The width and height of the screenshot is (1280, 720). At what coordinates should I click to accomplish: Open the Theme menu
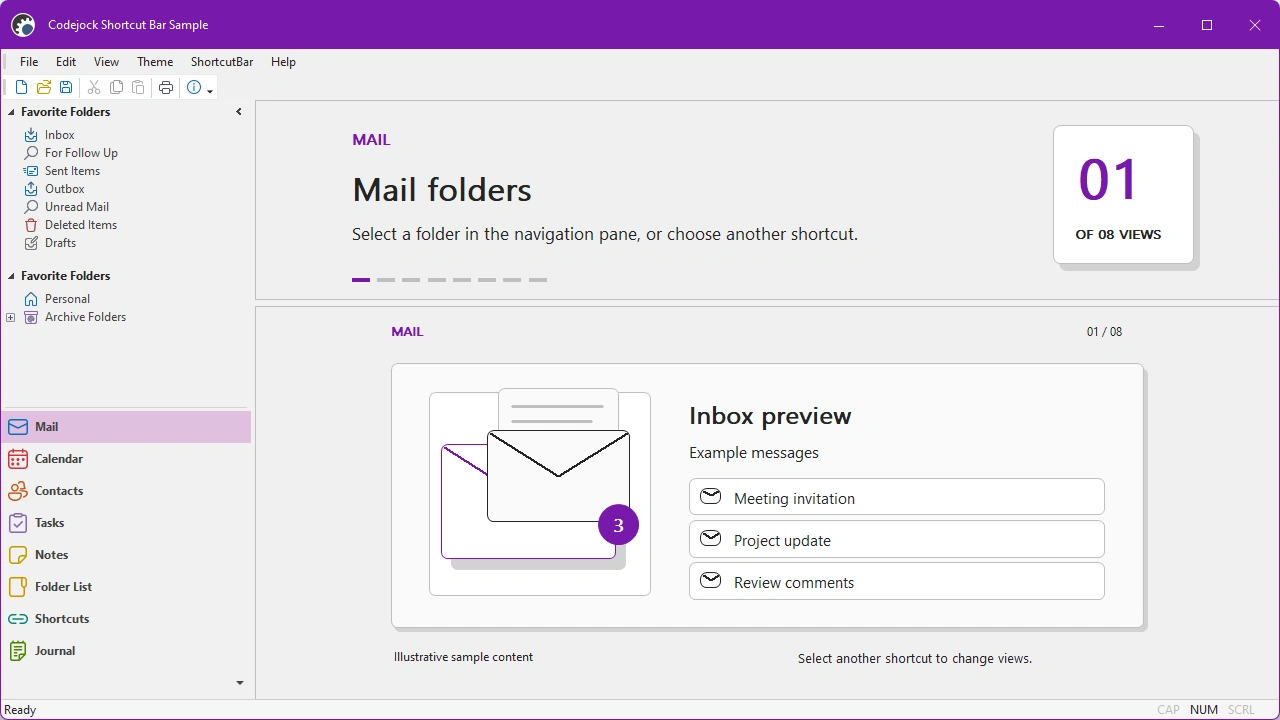point(155,62)
